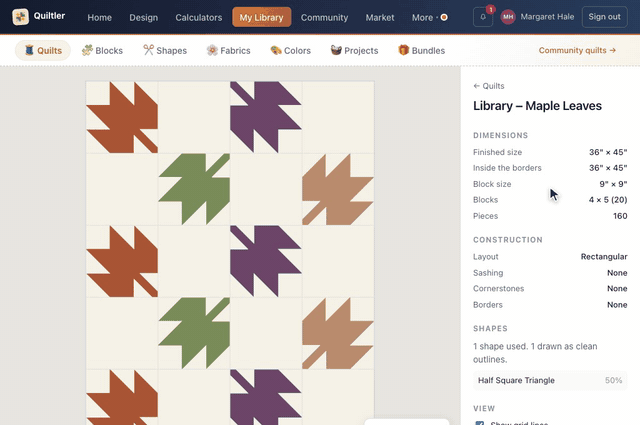Select the orange maple leaf block in third row
The height and width of the screenshot is (425, 640).
(x=122, y=261)
